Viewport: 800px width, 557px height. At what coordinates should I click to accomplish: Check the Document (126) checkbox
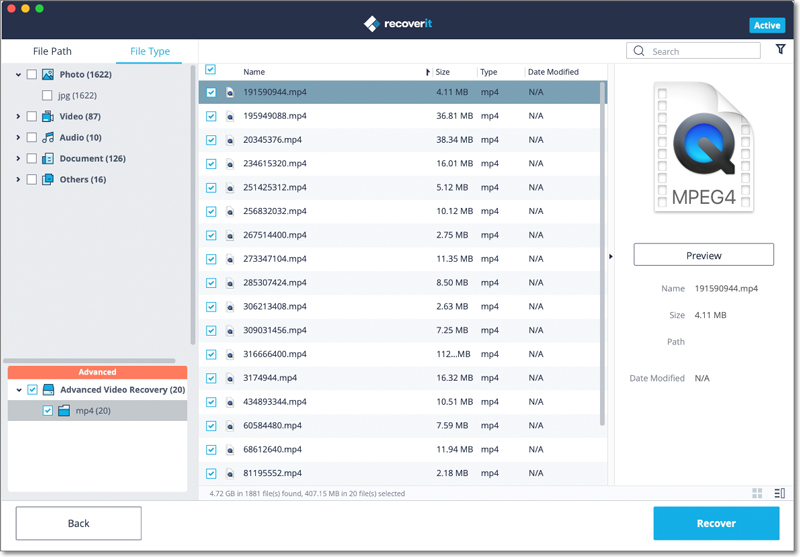[x=32, y=158]
